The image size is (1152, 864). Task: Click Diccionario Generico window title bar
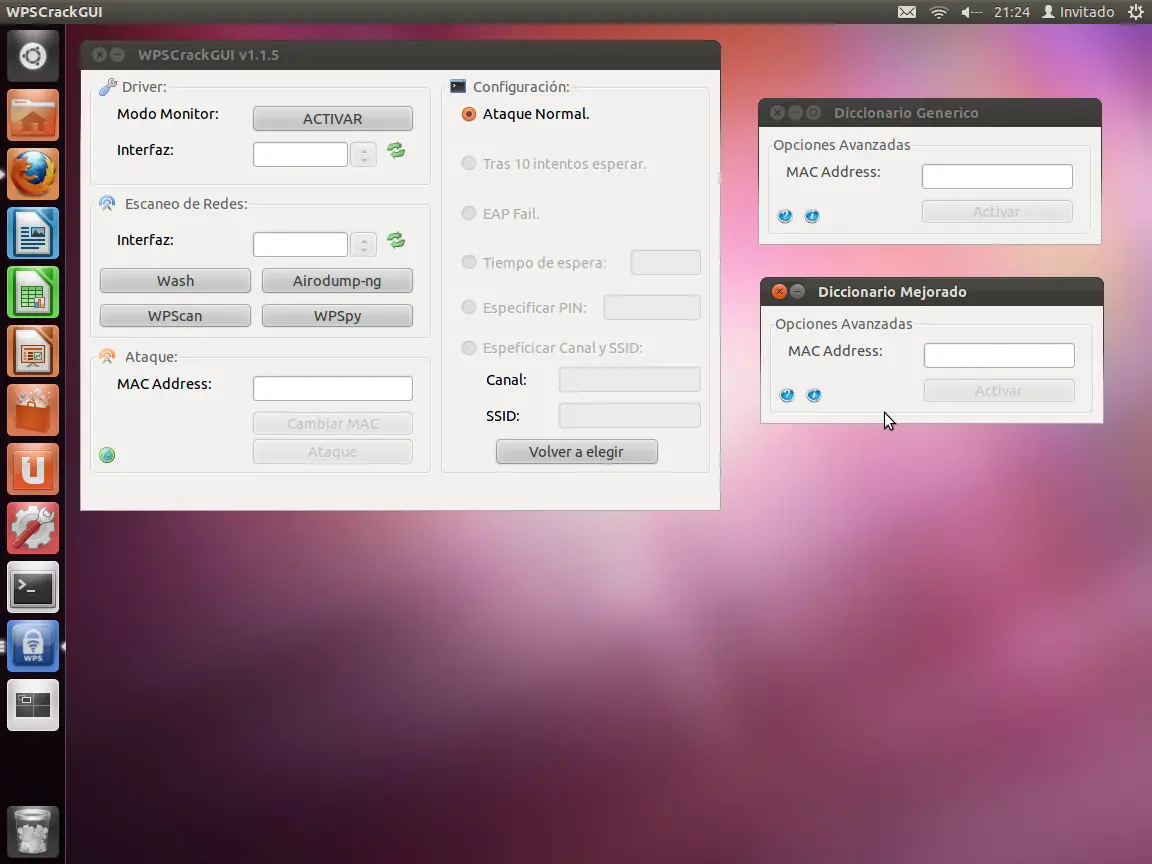[x=930, y=112]
